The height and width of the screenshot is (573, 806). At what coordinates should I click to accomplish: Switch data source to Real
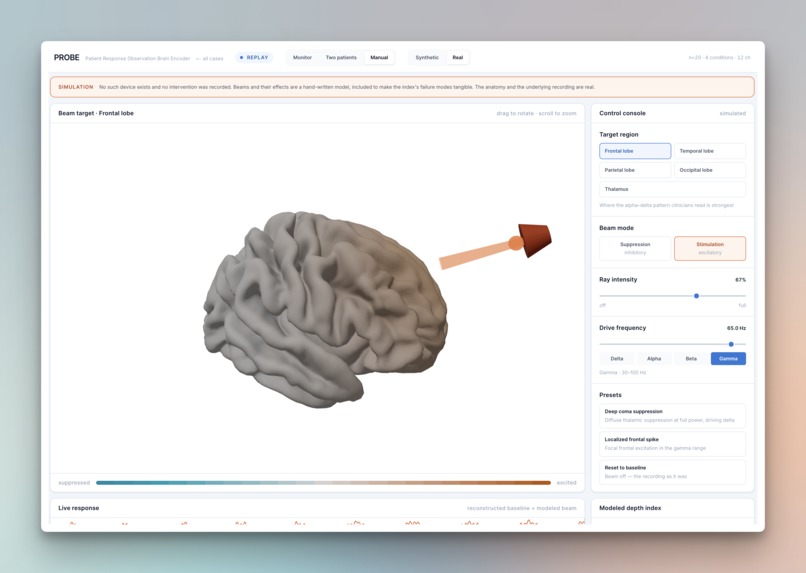(x=457, y=58)
